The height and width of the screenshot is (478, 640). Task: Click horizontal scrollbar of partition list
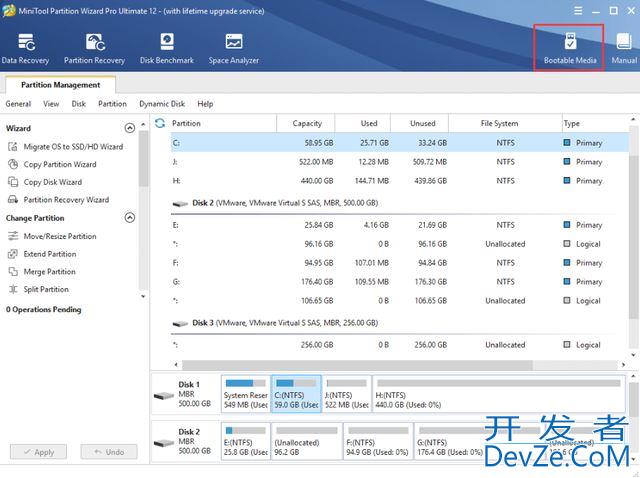[357, 365]
